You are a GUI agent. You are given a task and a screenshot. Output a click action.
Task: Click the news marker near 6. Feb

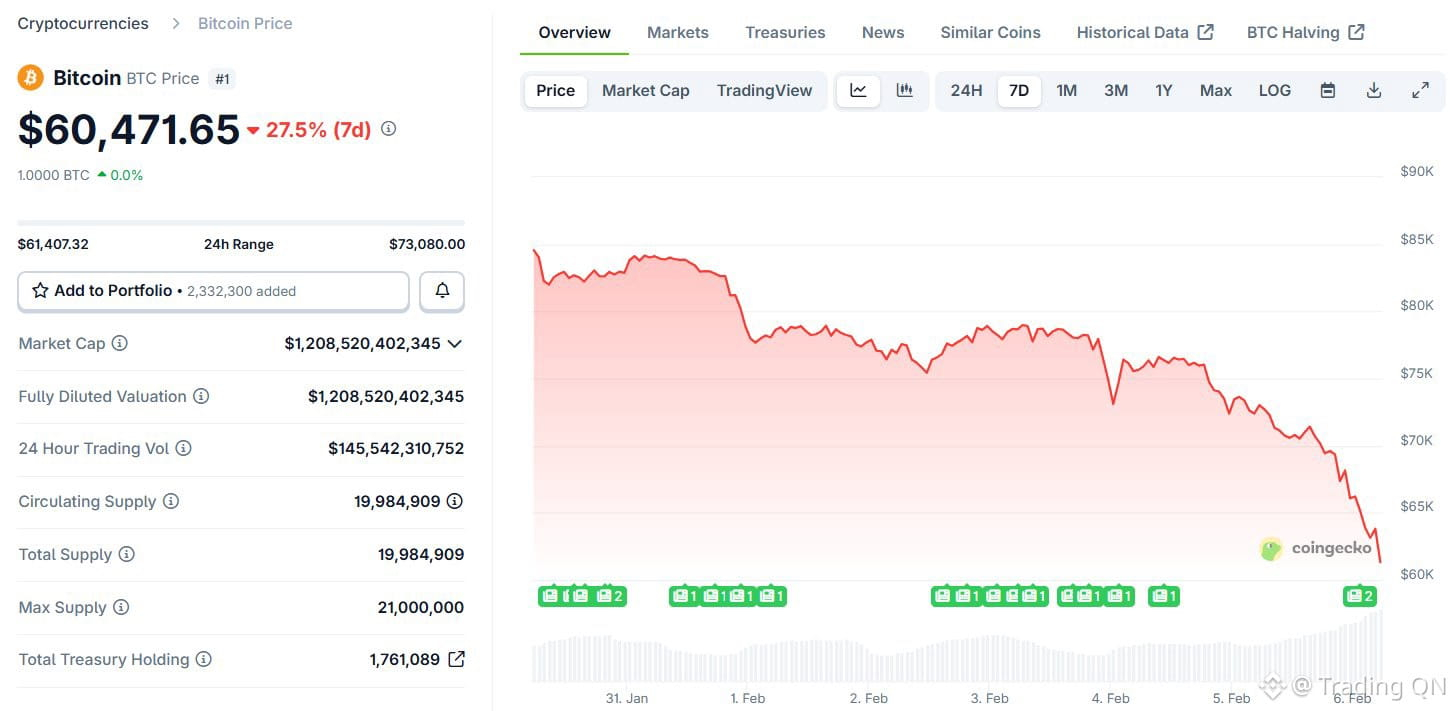point(1360,596)
